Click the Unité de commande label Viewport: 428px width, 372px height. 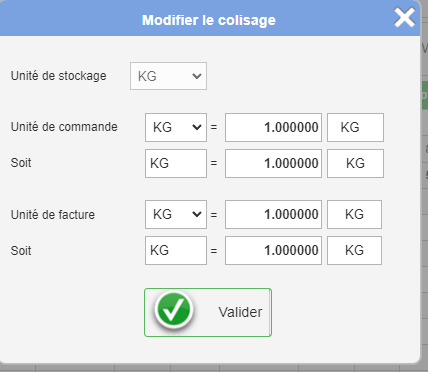[64, 127]
